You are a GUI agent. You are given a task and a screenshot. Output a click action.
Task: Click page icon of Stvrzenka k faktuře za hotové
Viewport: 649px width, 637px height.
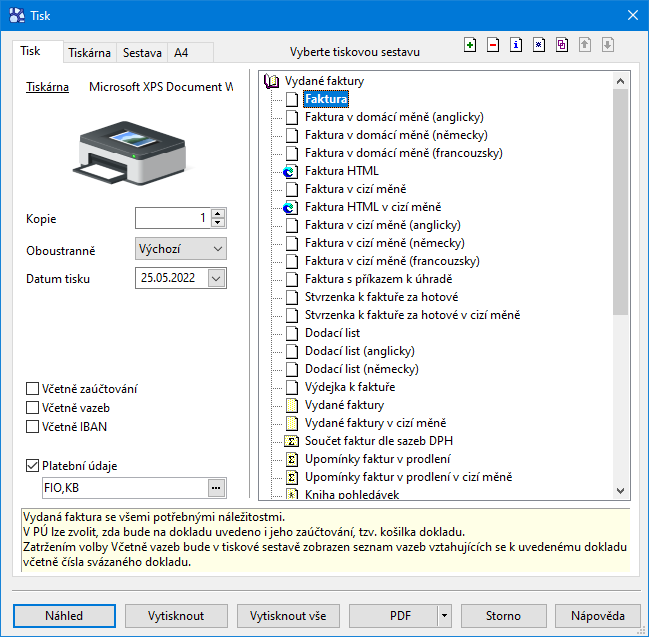[292, 298]
